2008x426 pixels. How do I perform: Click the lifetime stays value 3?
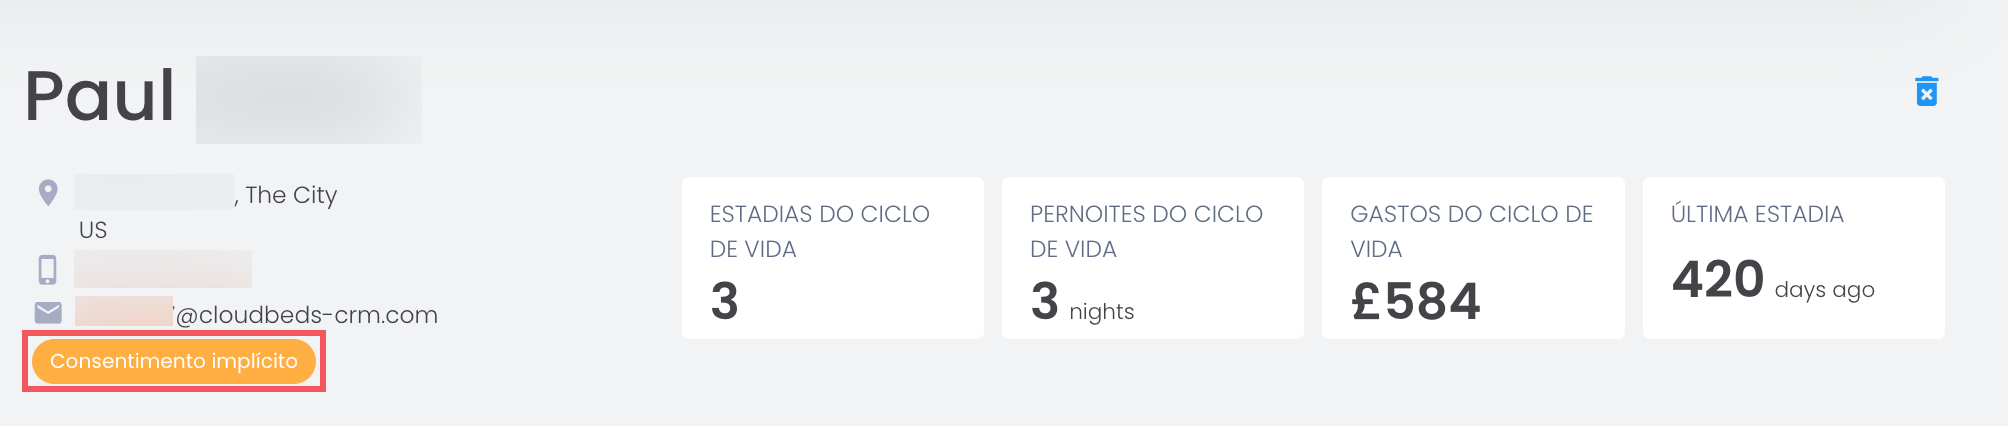(x=725, y=301)
